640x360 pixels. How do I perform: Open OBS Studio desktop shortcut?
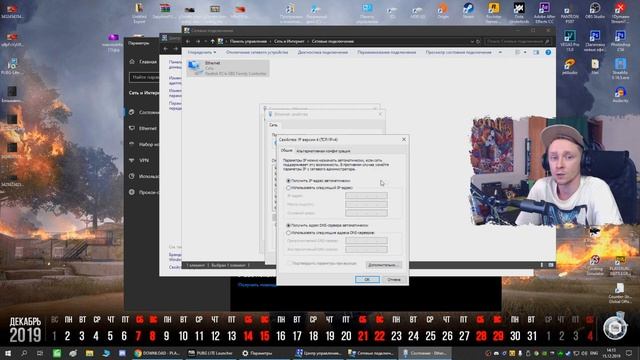595,11
